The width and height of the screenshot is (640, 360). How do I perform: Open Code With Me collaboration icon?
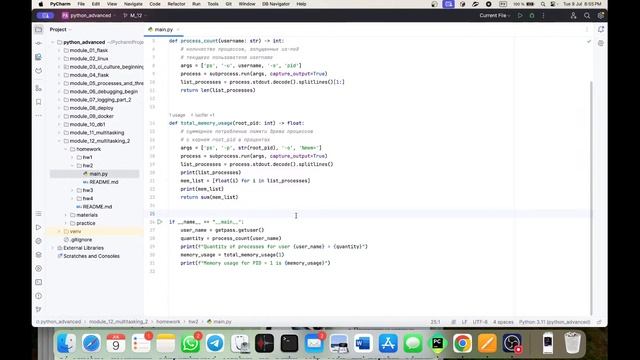click(573, 16)
